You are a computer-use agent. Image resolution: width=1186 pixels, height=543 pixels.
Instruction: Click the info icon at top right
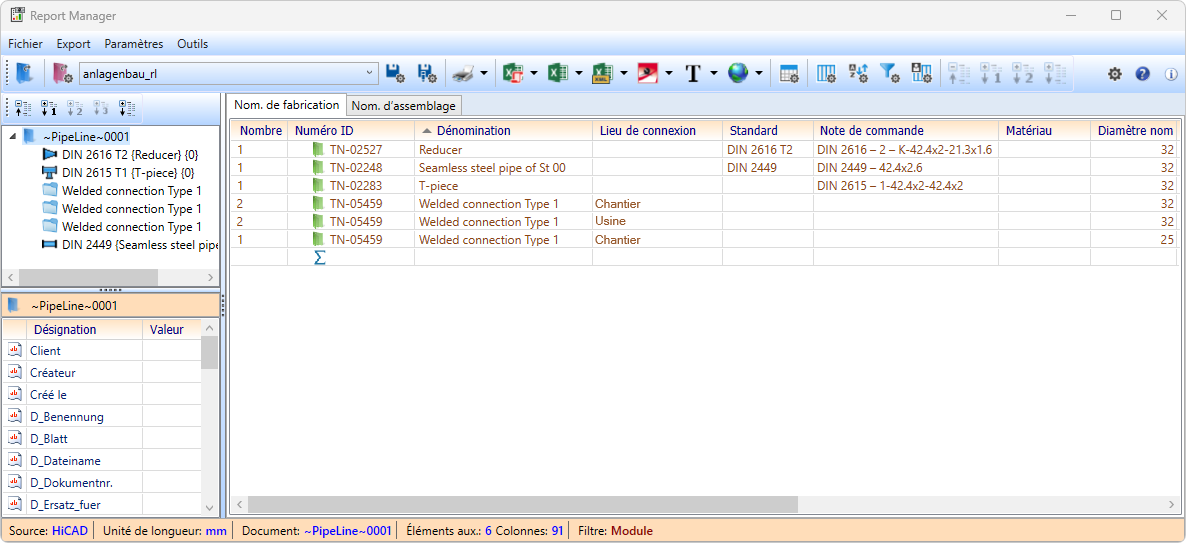click(x=1171, y=74)
